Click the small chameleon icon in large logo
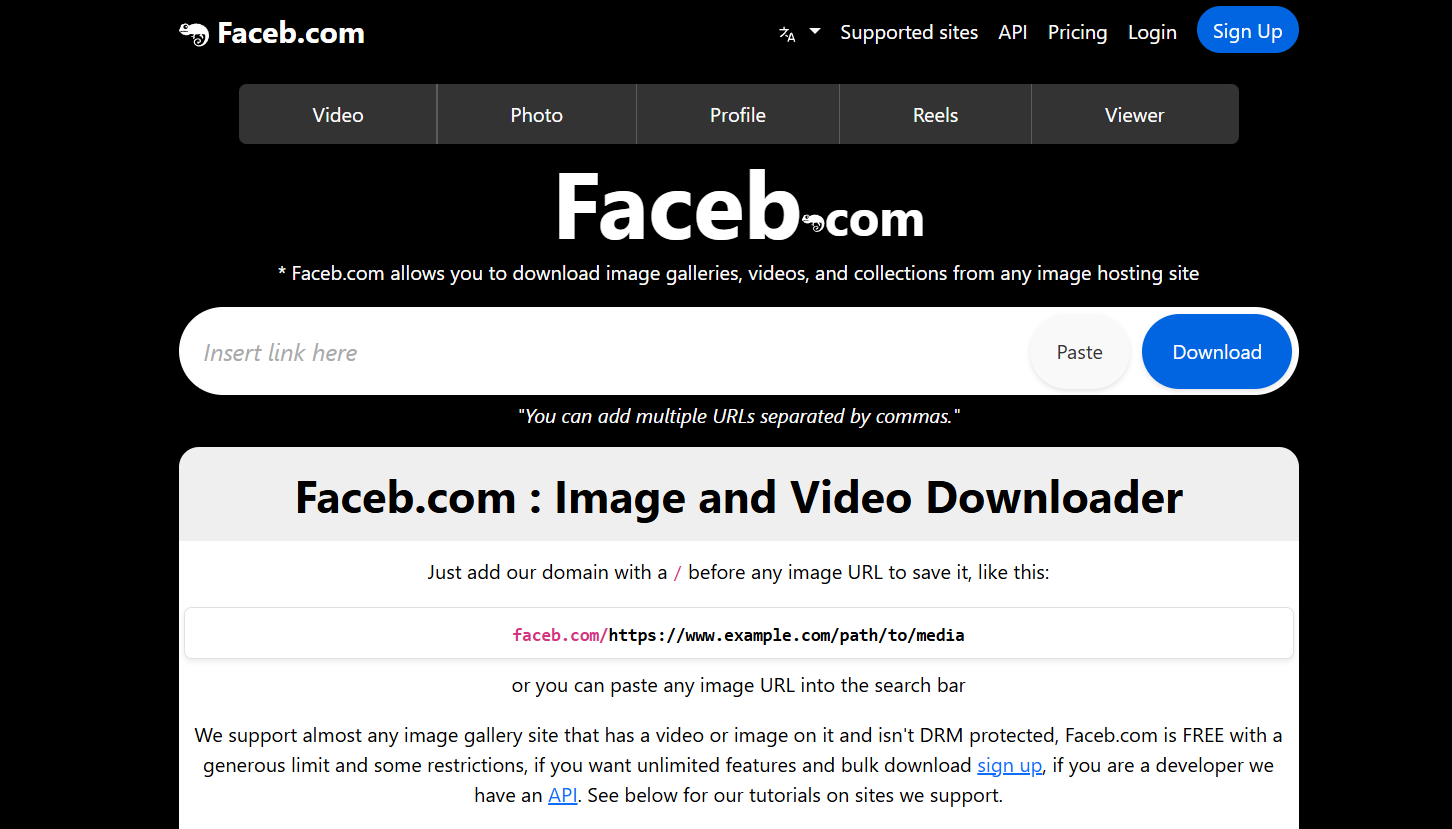Viewport: 1452px width, 829px height. point(813,223)
